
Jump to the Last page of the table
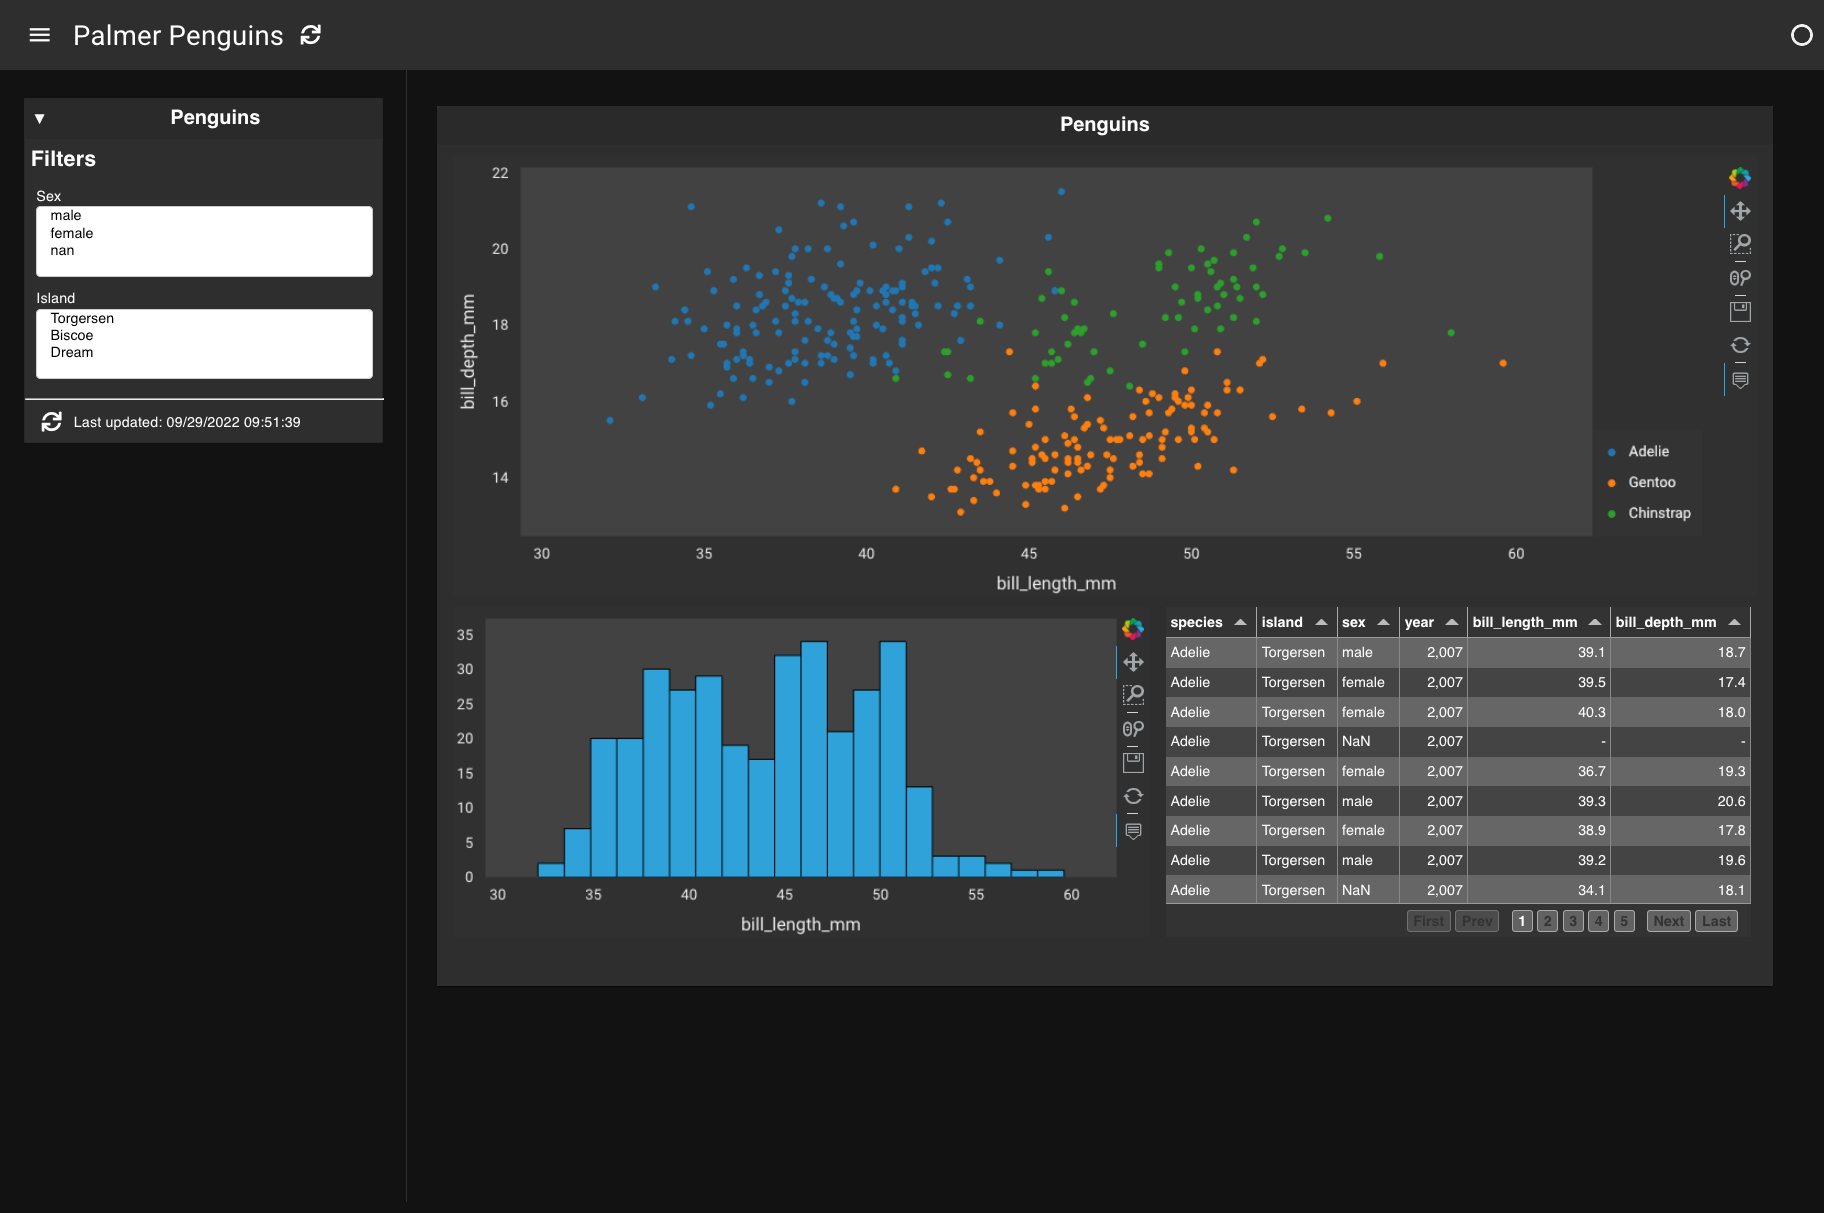pos(1716,920)
